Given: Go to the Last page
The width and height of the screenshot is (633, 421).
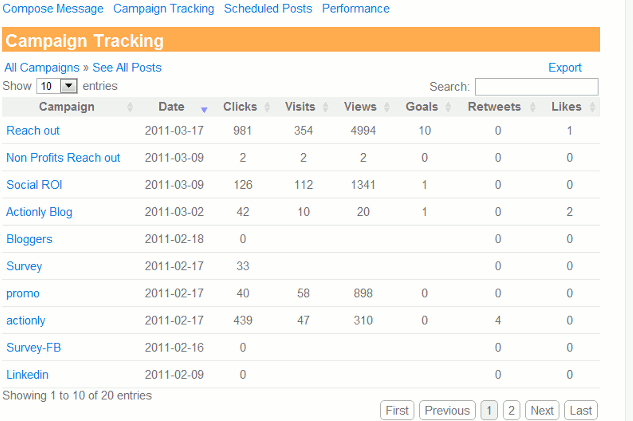Looking at the screenshot, I should tap(581, 411).
